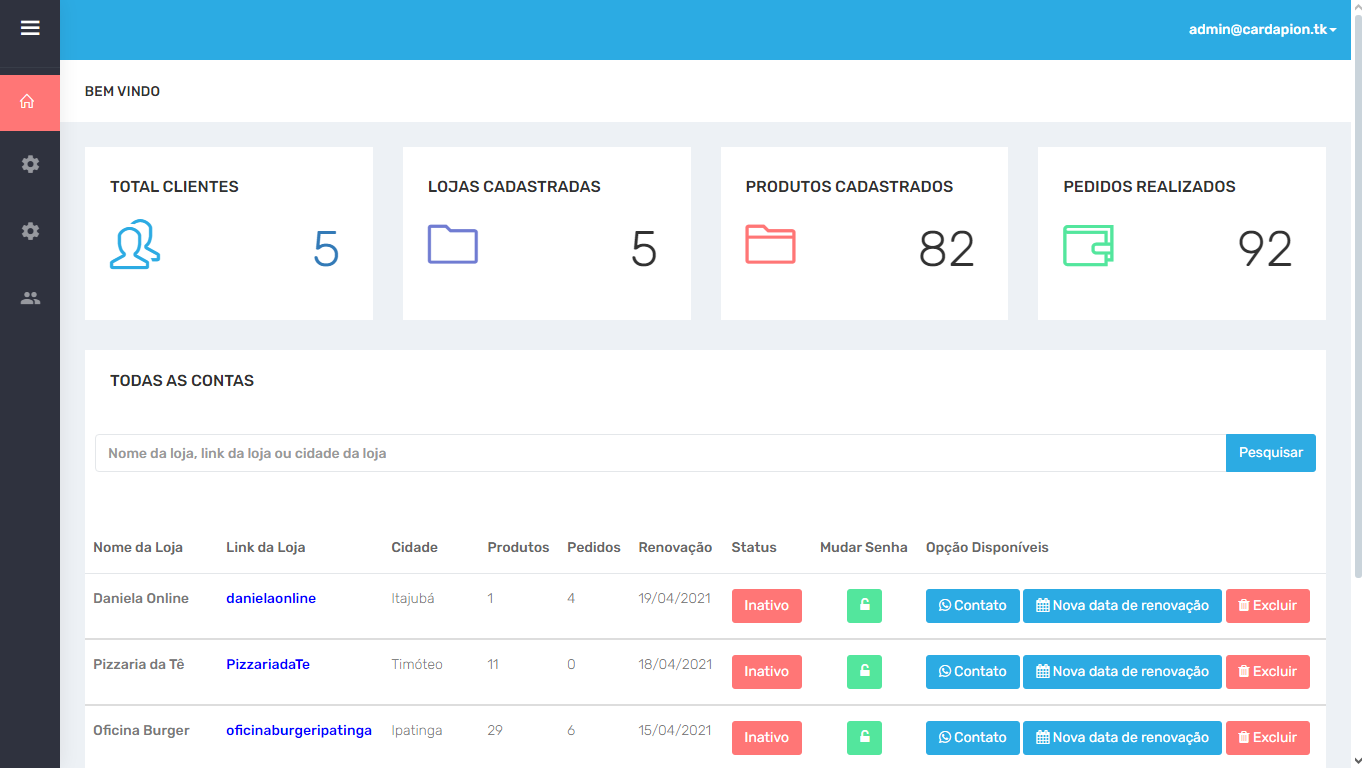Toggle Inativo status for Daniela Online

(x=766, y=606)
